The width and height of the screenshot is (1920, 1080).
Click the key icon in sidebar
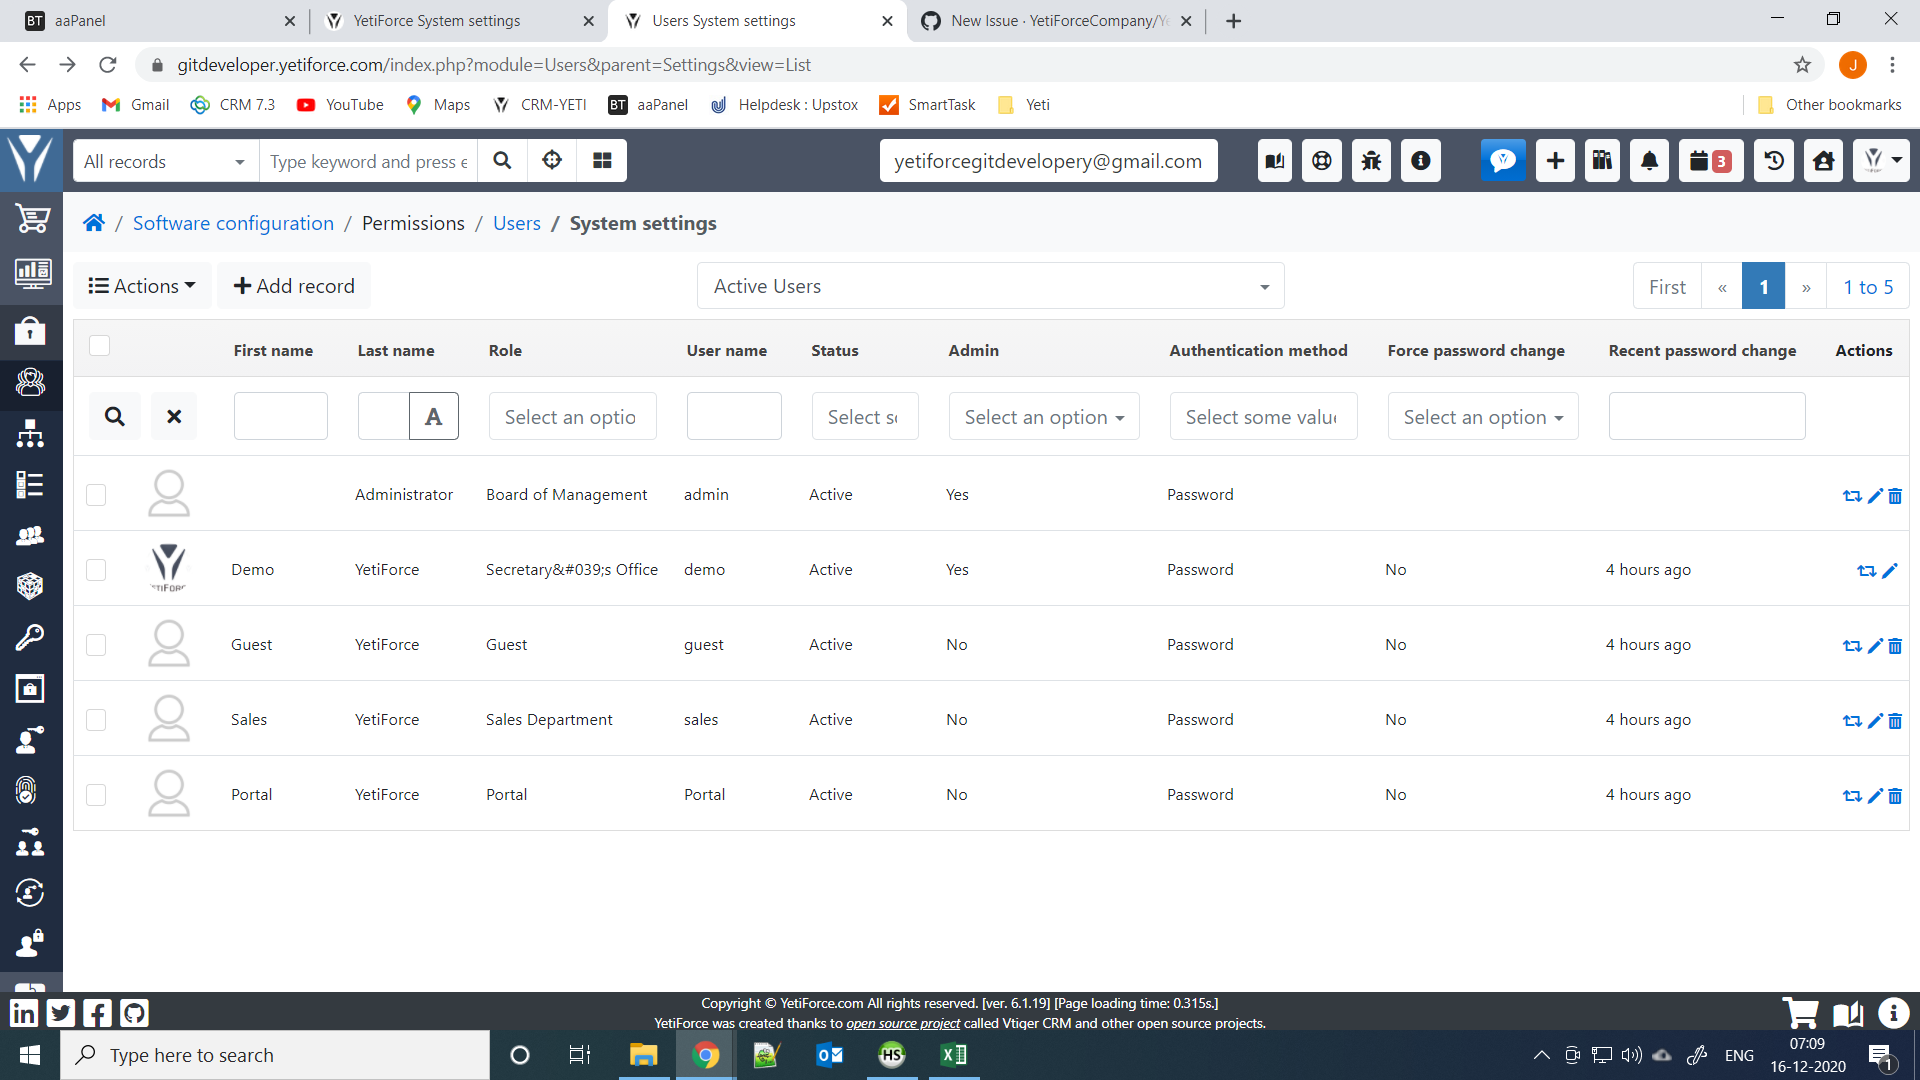point(30,637)
